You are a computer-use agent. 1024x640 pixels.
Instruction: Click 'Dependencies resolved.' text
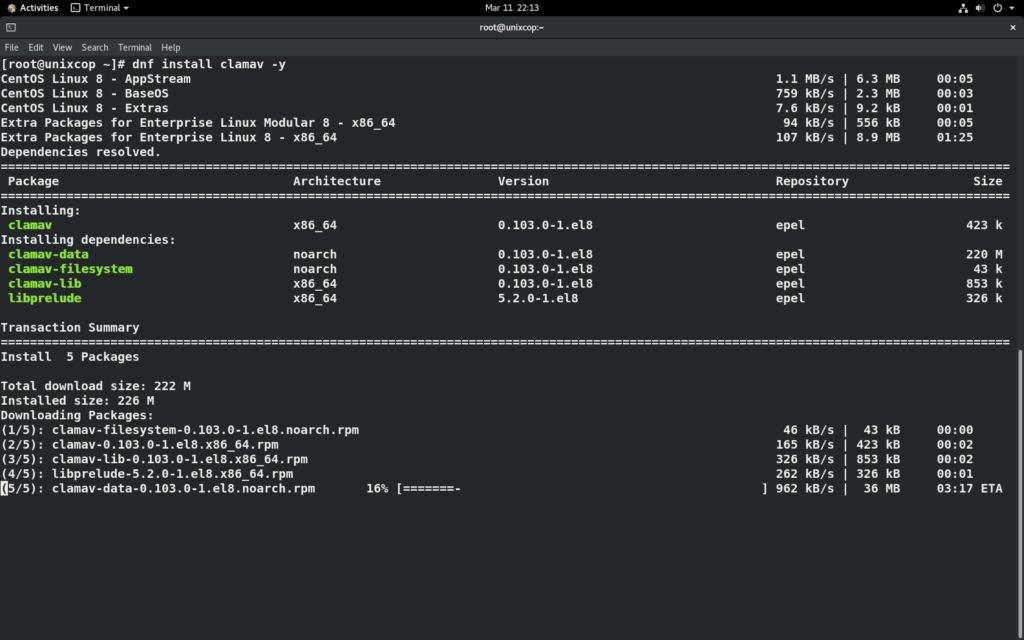click(x=80, y=152)
